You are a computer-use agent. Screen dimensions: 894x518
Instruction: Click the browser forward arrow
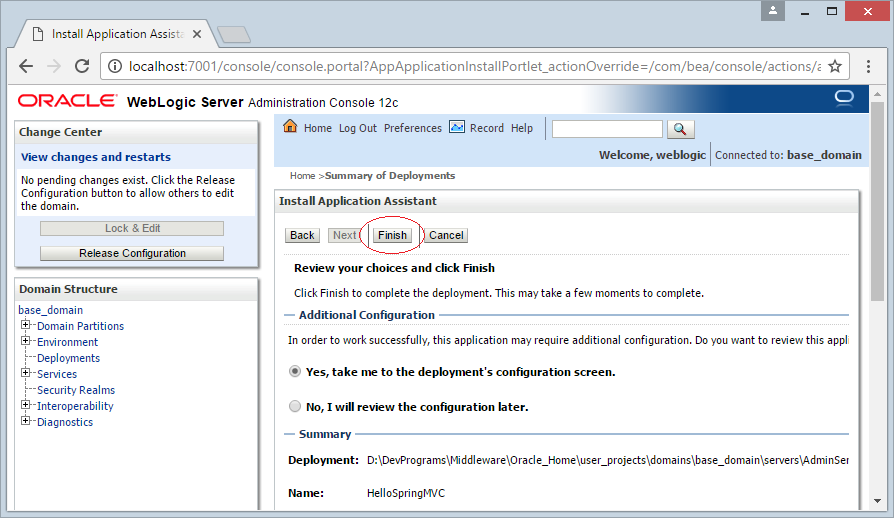click(x=54, y=67)
